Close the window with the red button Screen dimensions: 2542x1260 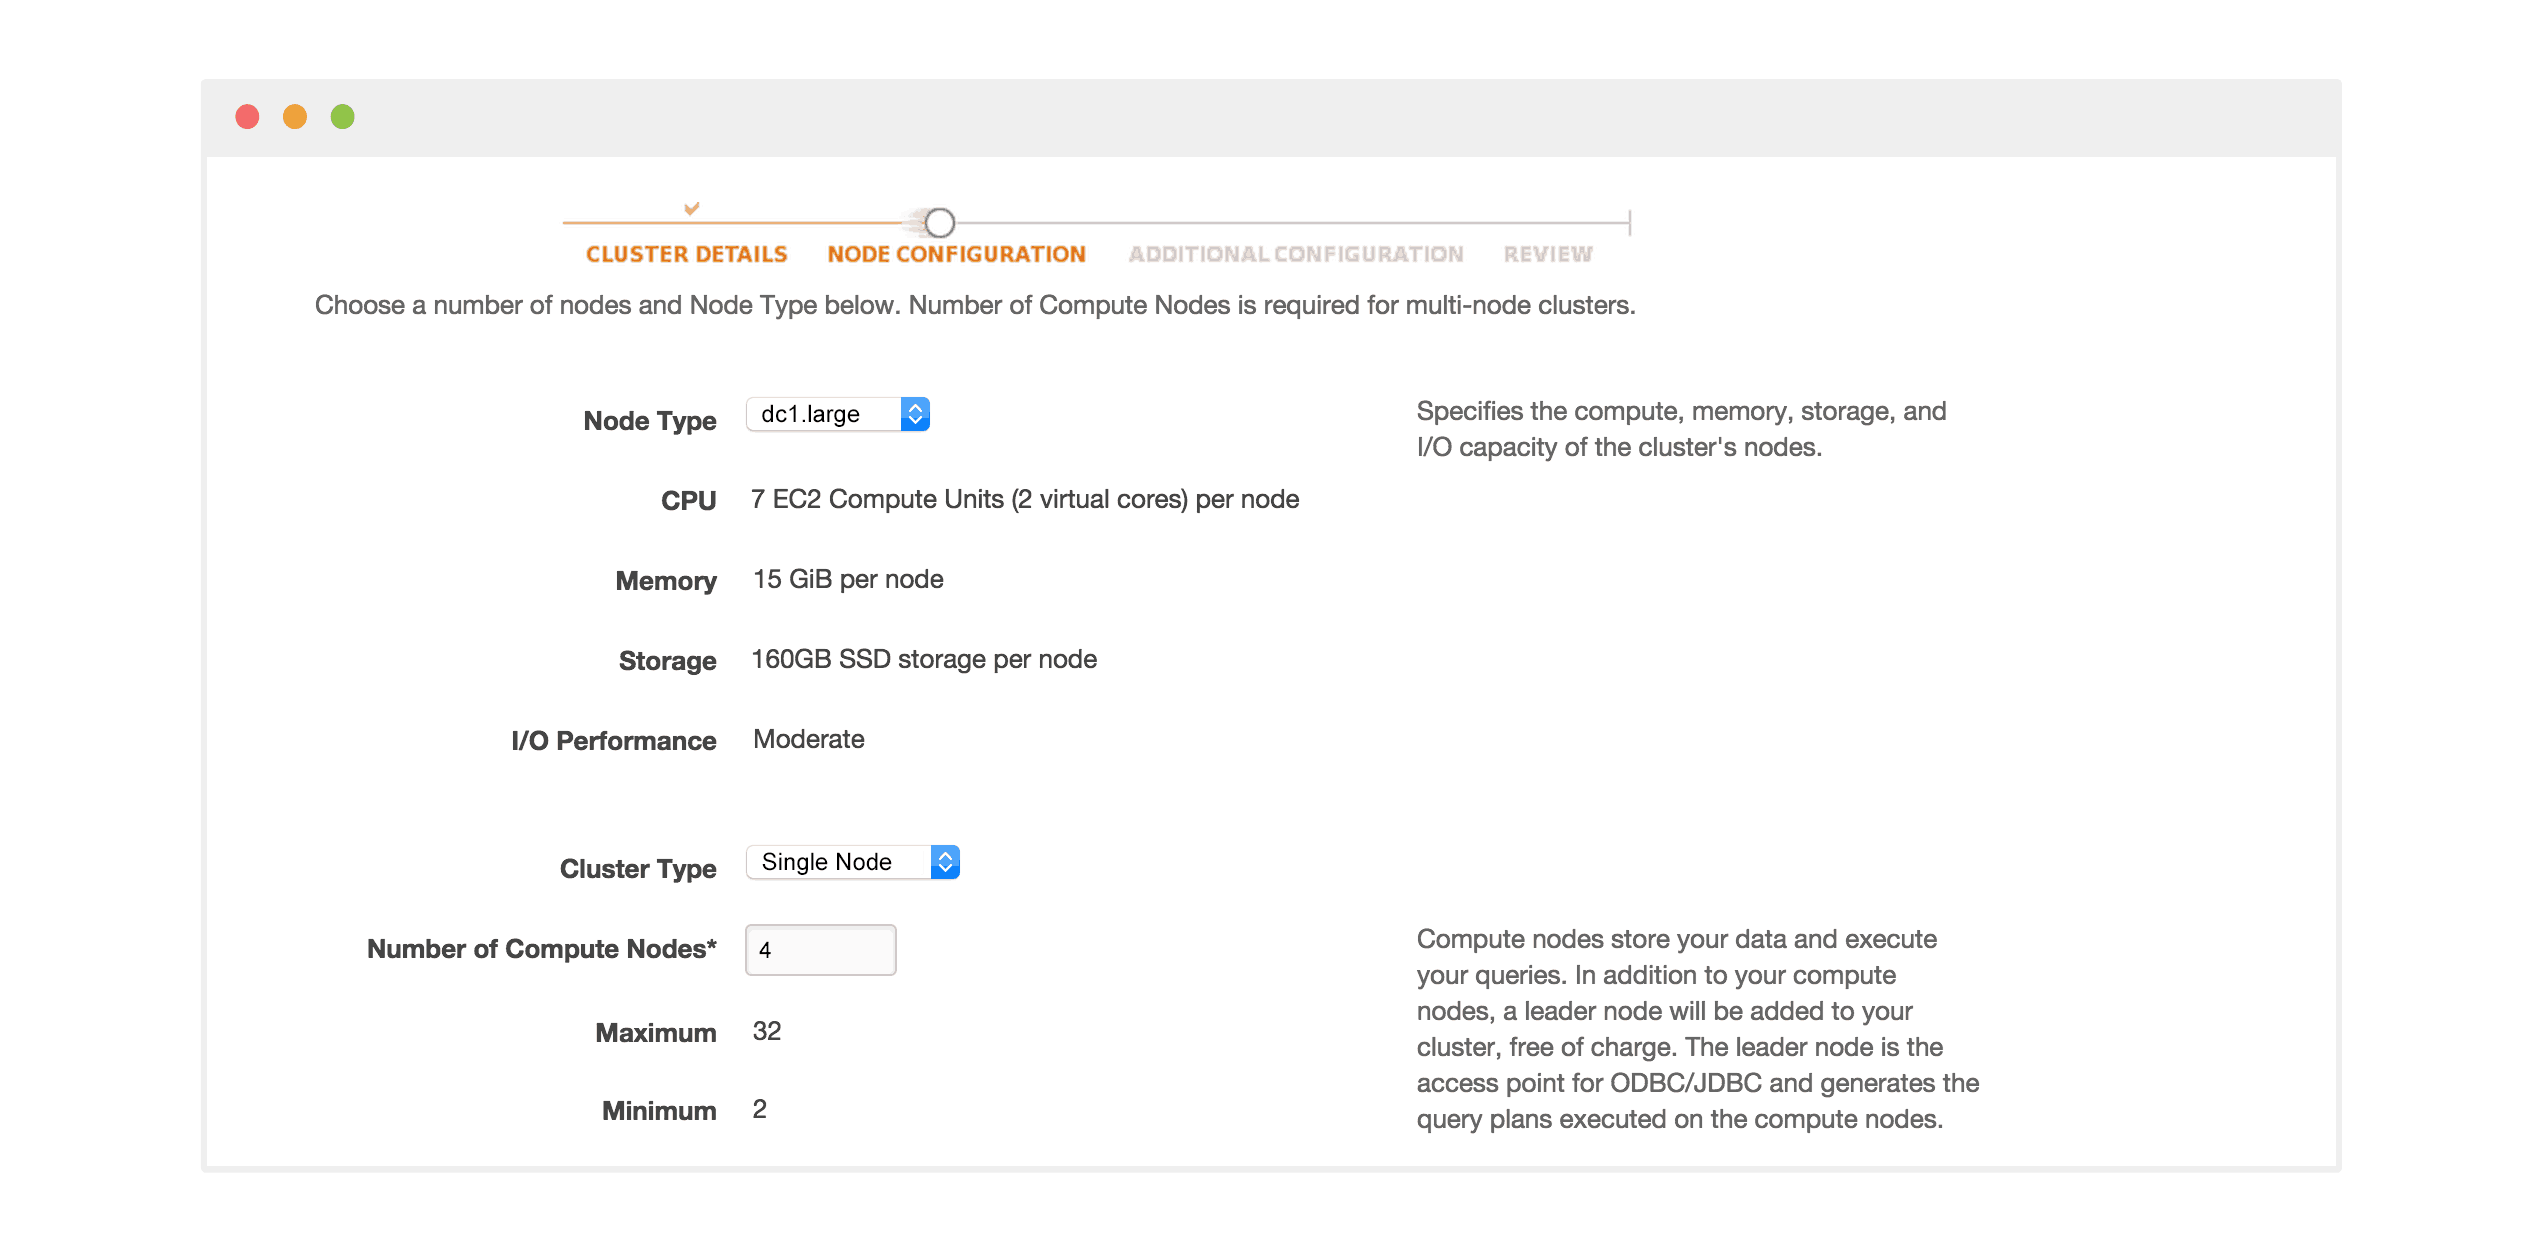(247, 117)
